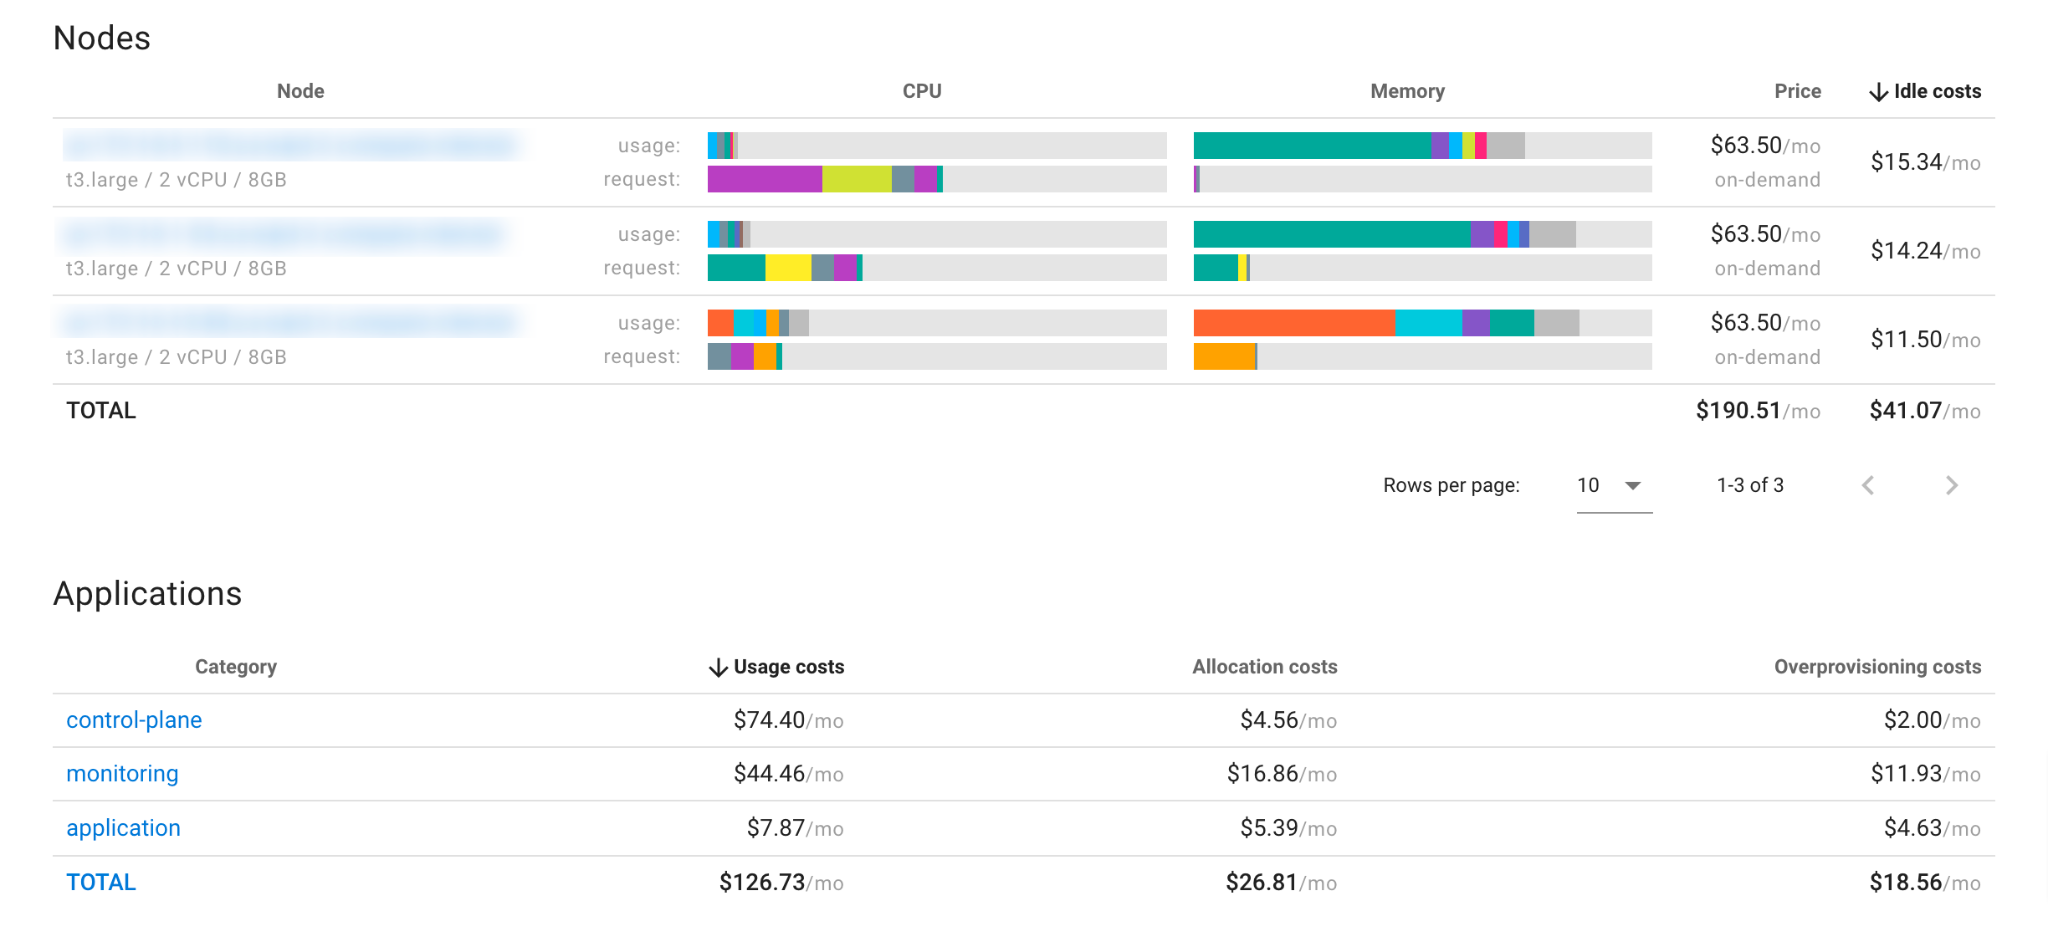Sort nodes by Price column
The width and height of the screenshot is (2048, 932).
pos(1797,91)
